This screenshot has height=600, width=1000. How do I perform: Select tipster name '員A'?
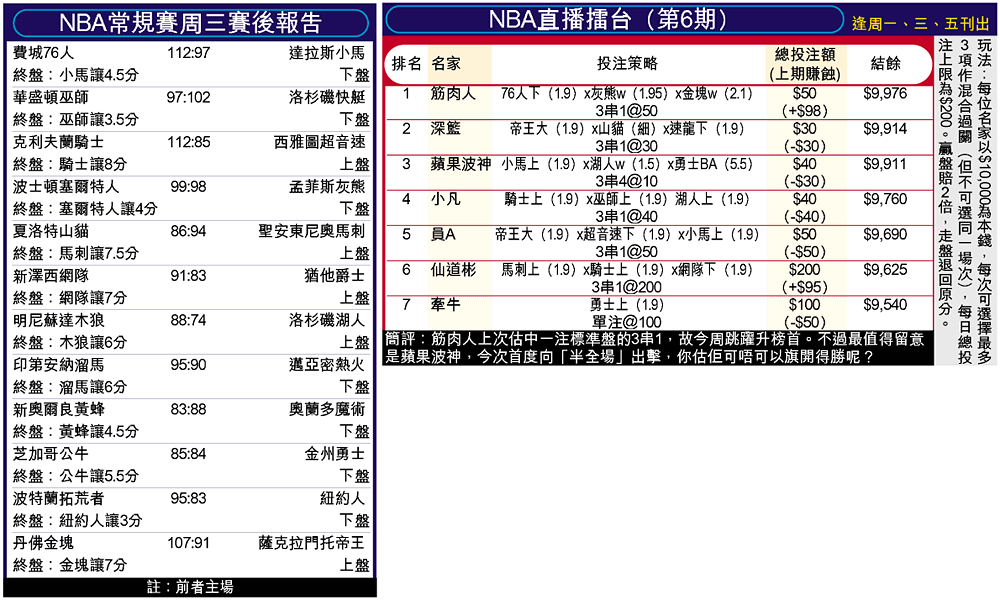click(x=443, y=235)
